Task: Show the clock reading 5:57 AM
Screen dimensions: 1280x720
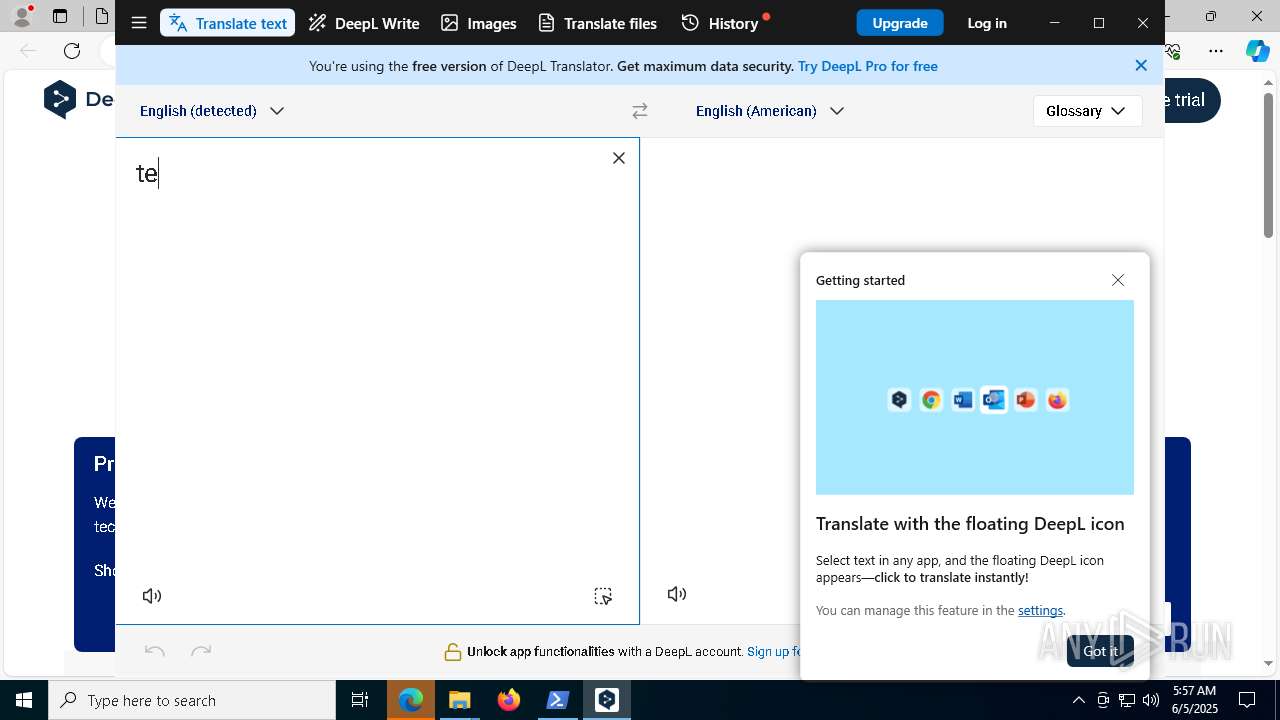Action: click(1194, 691)
